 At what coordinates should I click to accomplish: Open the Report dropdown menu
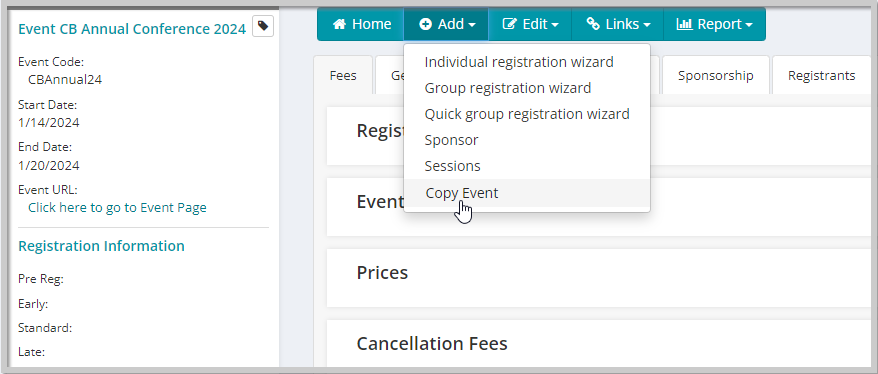pos(714,24)
